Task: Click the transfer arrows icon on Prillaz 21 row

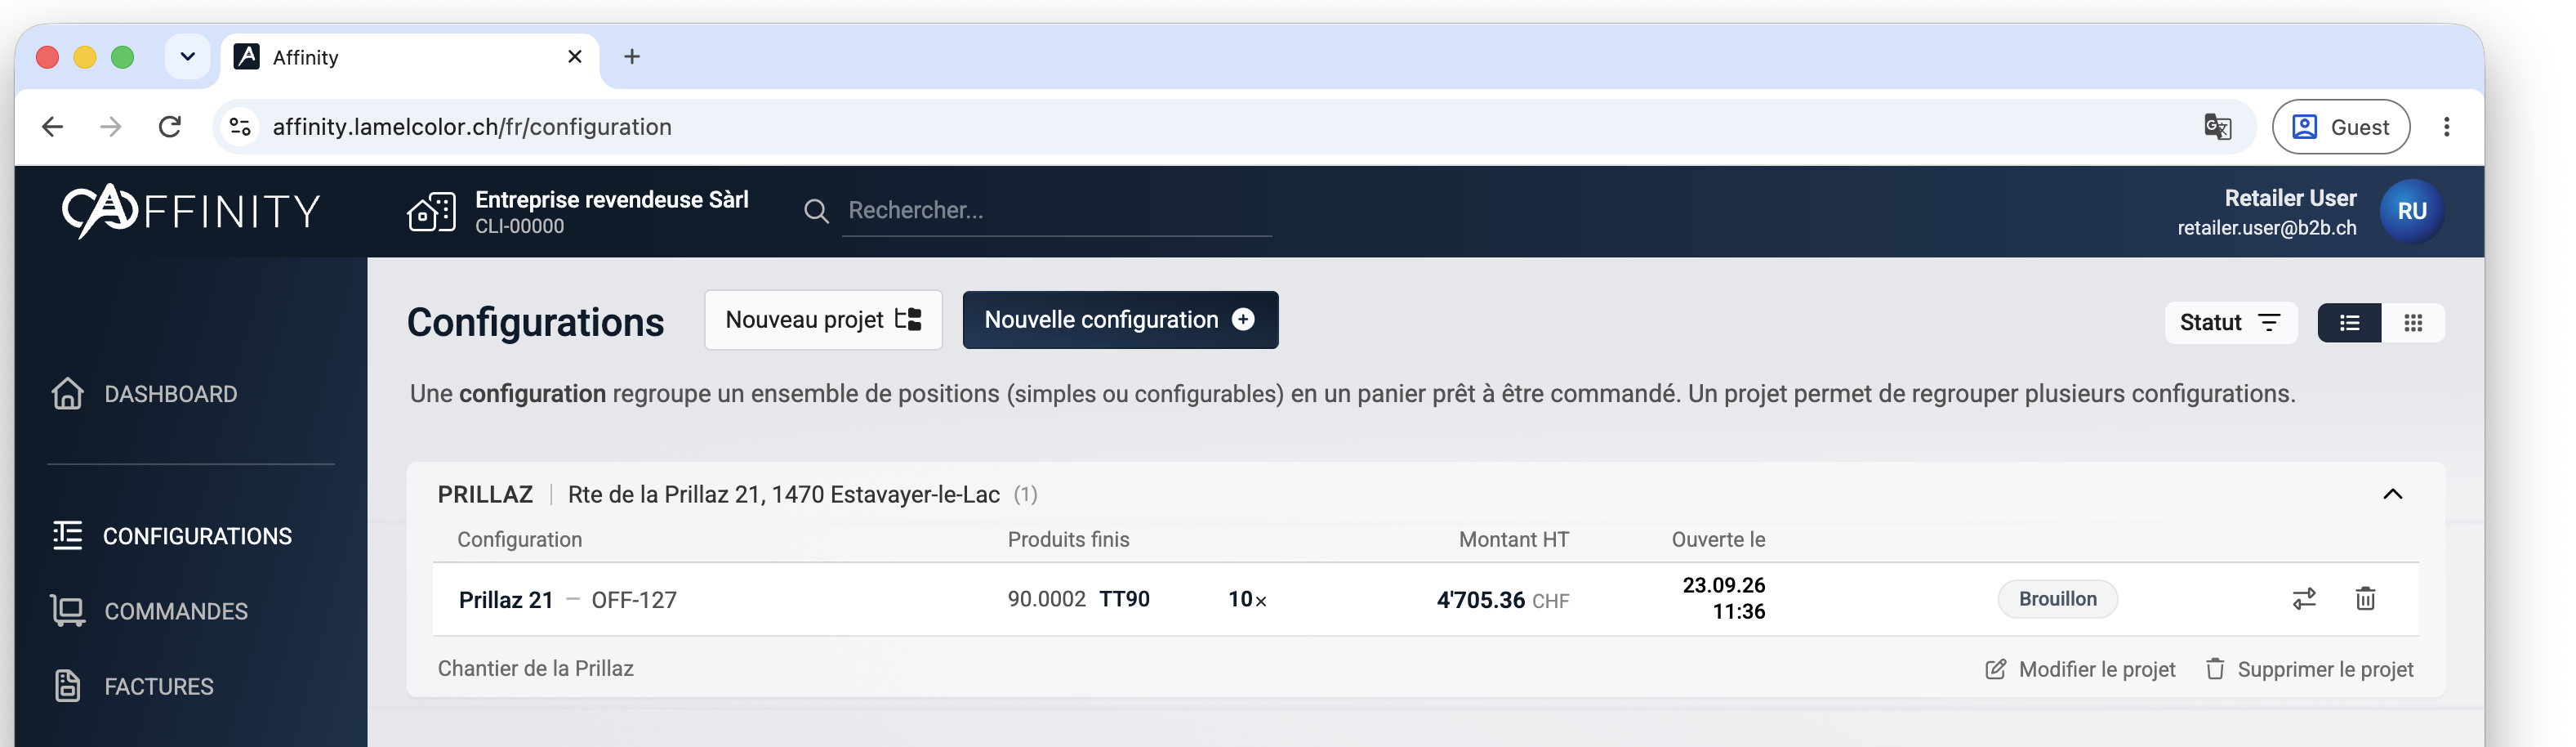Action: pyautogui.click(x=2304, y=599)
